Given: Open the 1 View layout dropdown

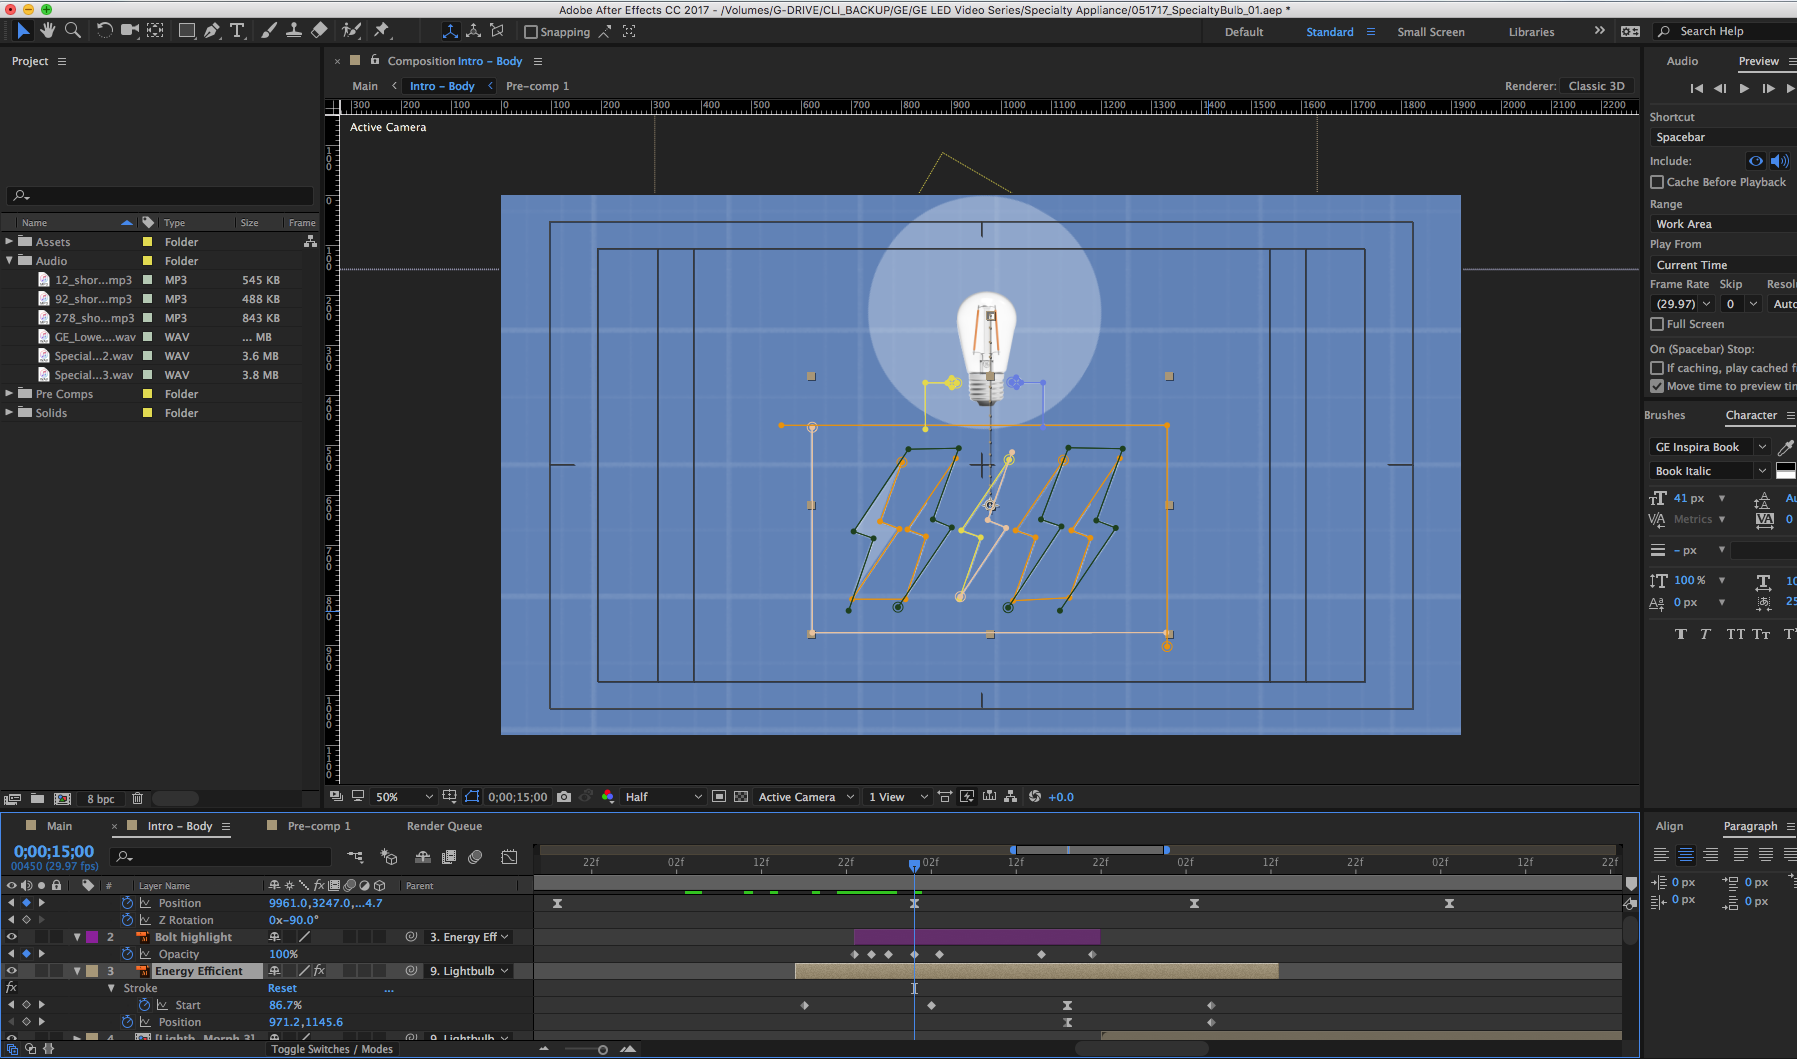Looking at the screenshot, I should [x=898, y=797].
